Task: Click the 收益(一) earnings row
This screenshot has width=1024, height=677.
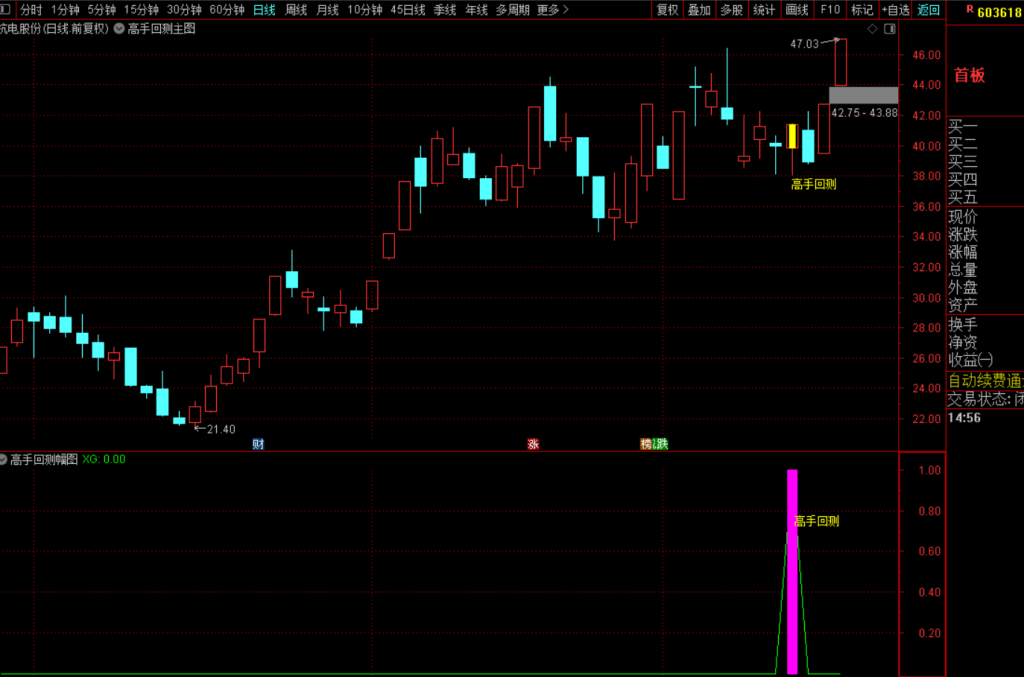Action: (970, 360)
